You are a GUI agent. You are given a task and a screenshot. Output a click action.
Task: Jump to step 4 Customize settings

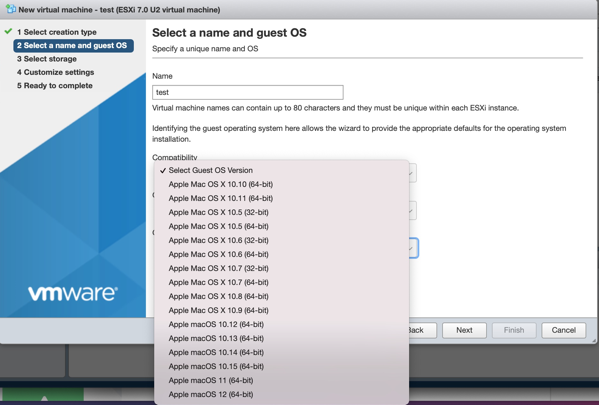point(55,72)
